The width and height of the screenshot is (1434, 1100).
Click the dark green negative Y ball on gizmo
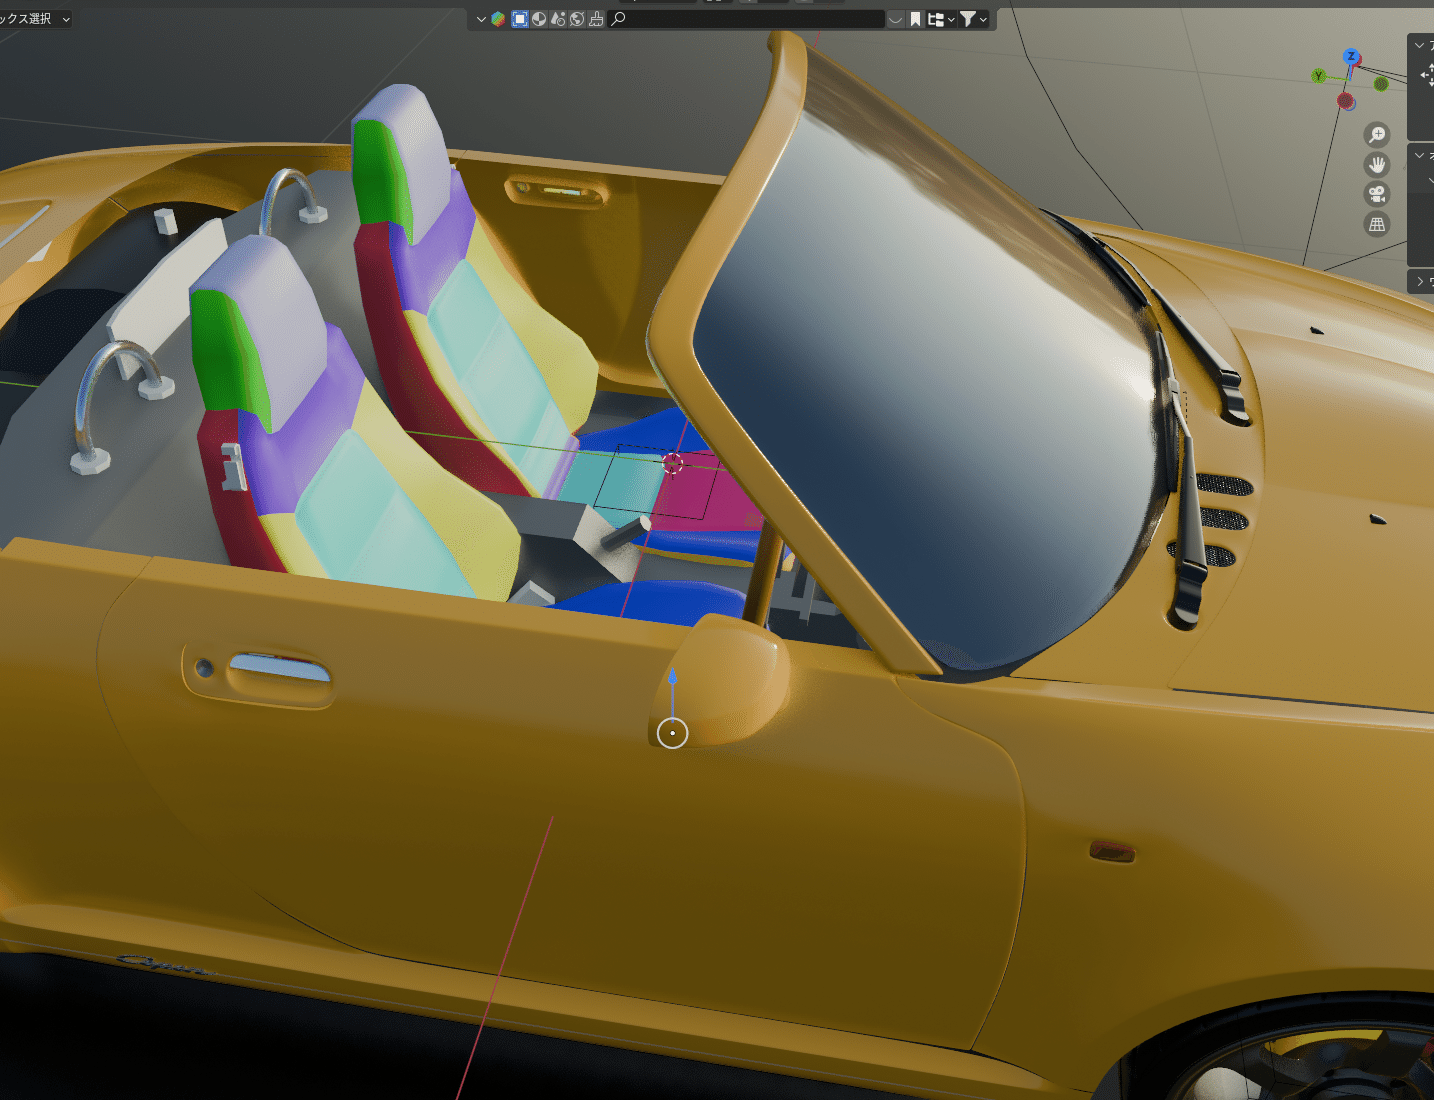1381,84
